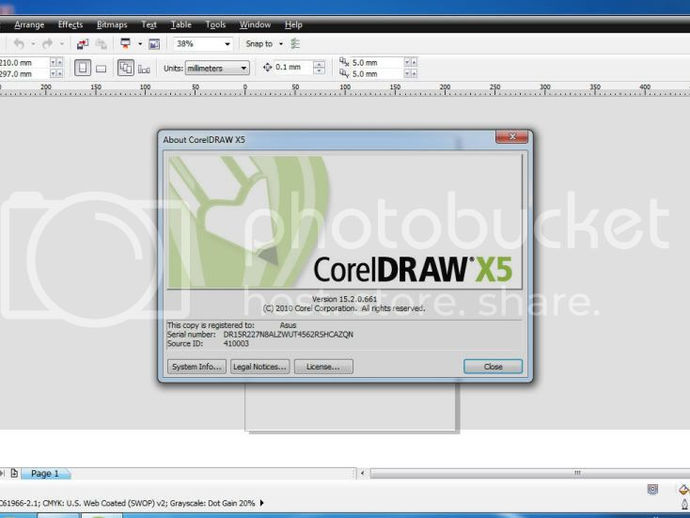Click the color proofing icon in status bar
690x518 pixels.
coord(653,489)
